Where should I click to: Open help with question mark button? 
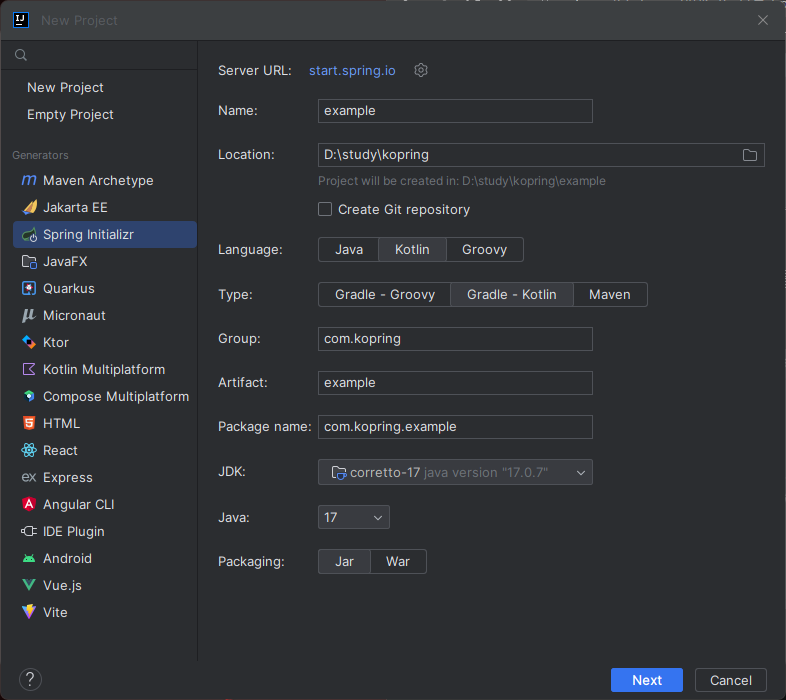coord(30,679)
